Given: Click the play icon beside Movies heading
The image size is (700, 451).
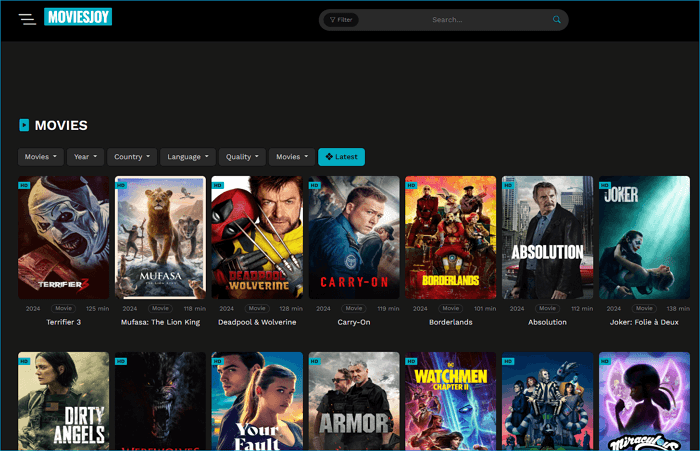Looking at the screenshot, I should tap(24, 125).
